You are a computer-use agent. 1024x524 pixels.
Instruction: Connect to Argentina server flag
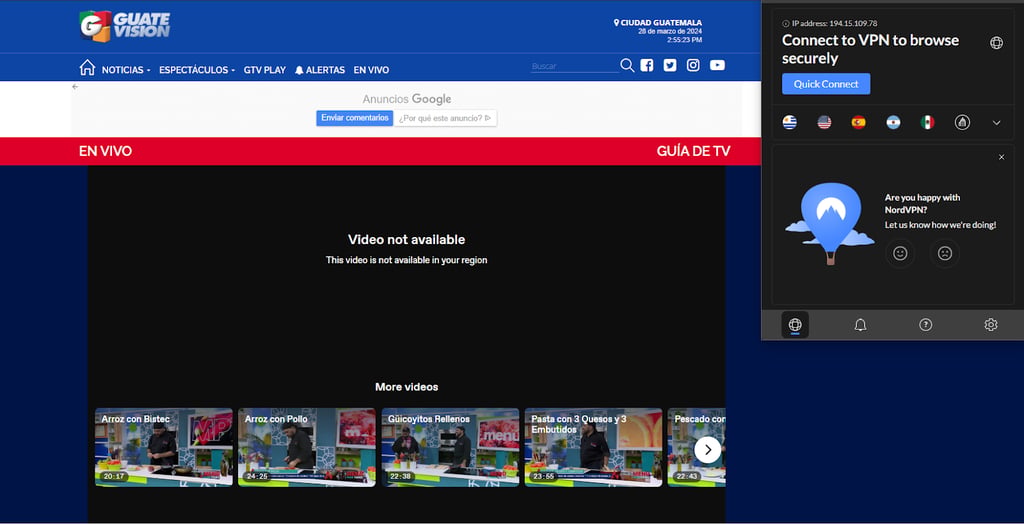(x=893, y=122)
